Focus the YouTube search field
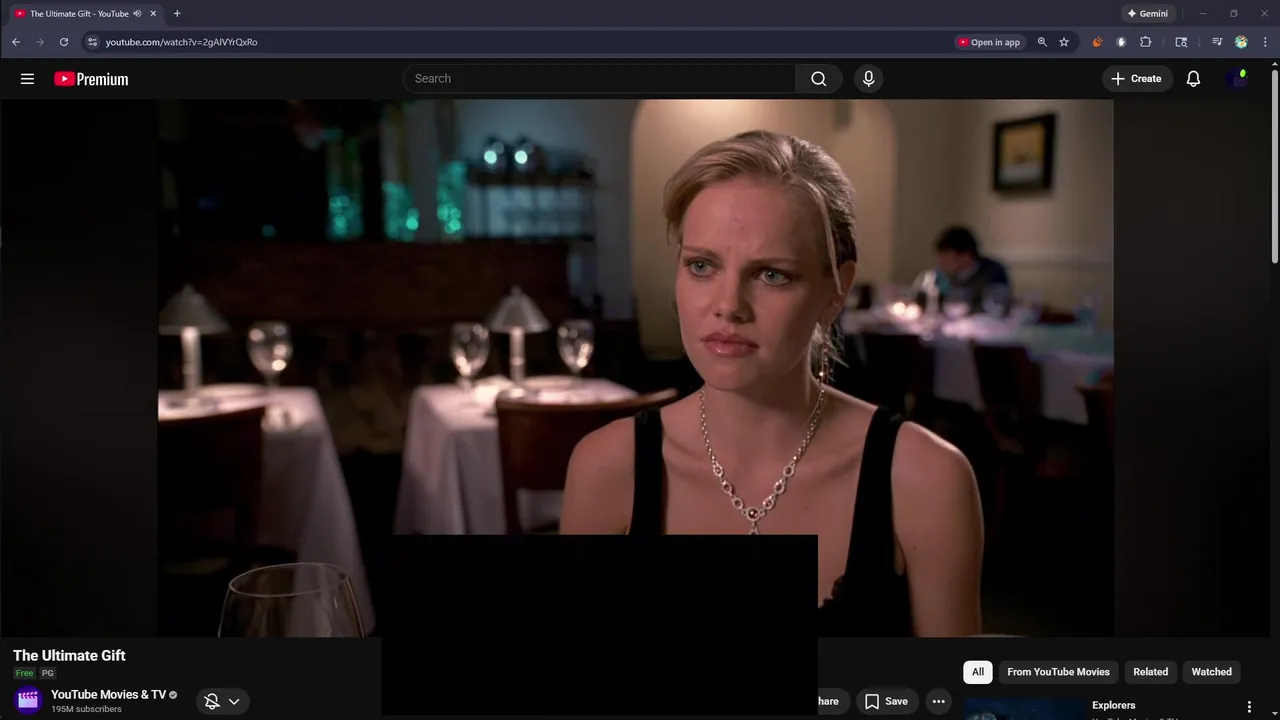This screenshot has height=720, width=1280. click(600, 79)
